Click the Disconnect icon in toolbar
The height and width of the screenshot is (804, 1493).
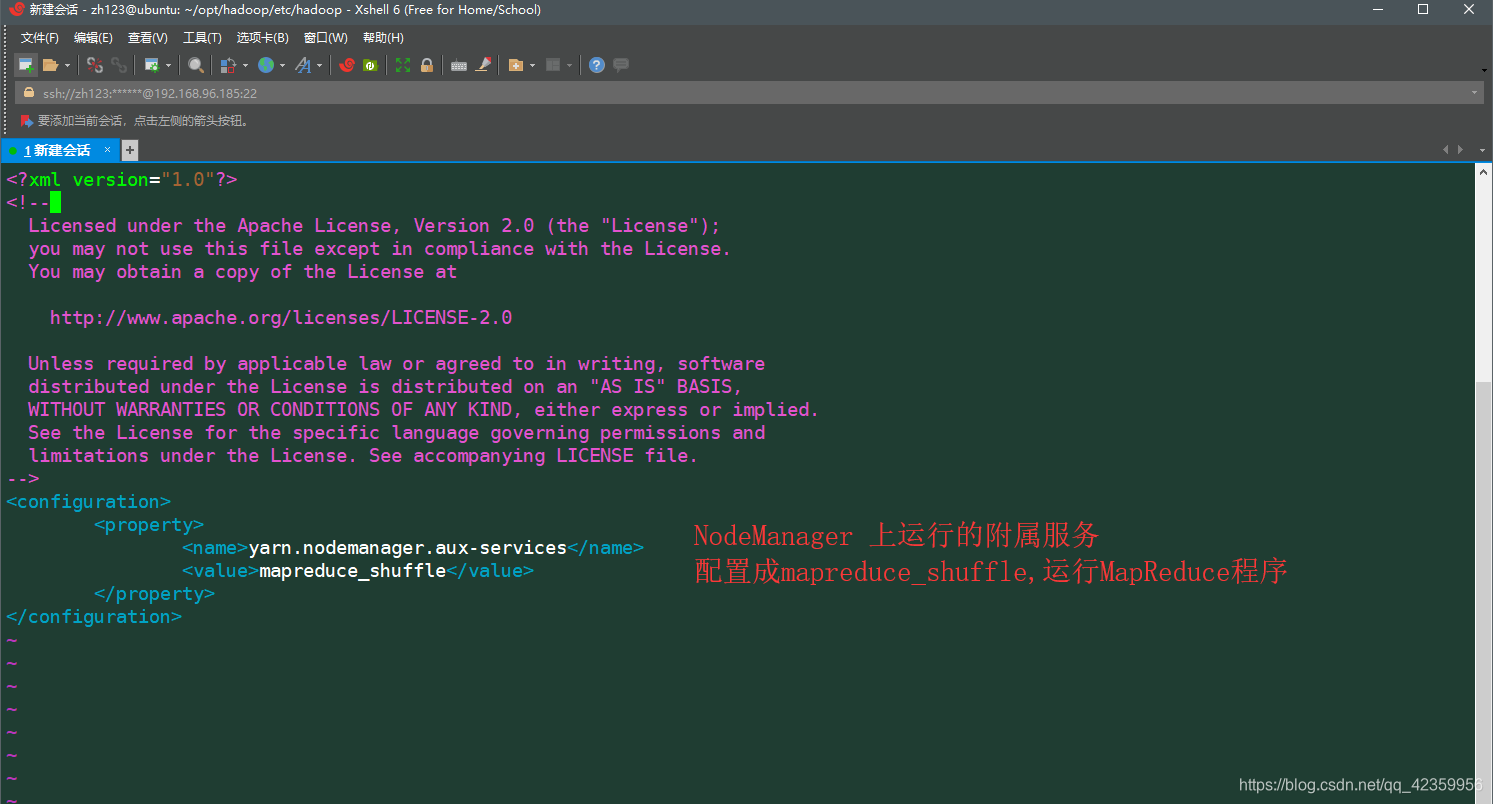pyautogui.click(x=95, y=65)
